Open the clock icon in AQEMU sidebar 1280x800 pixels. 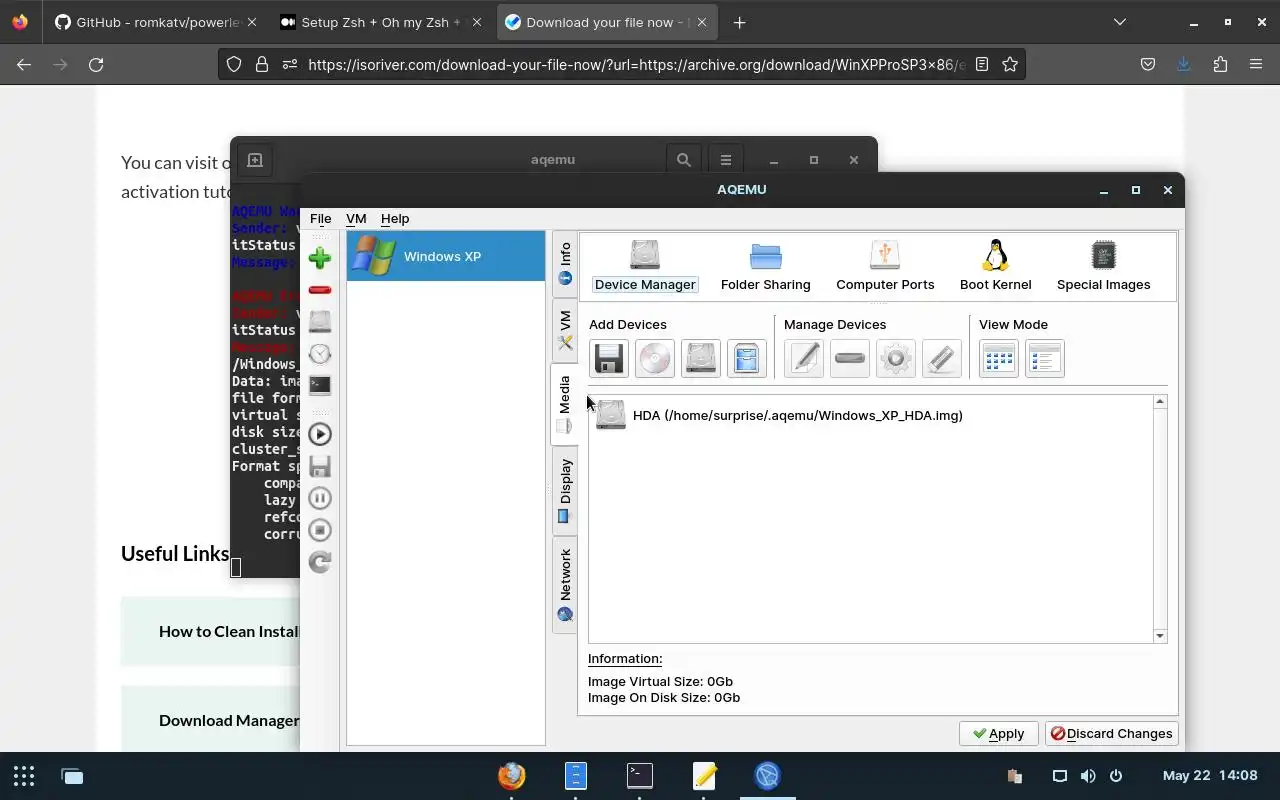click(320, 353)
